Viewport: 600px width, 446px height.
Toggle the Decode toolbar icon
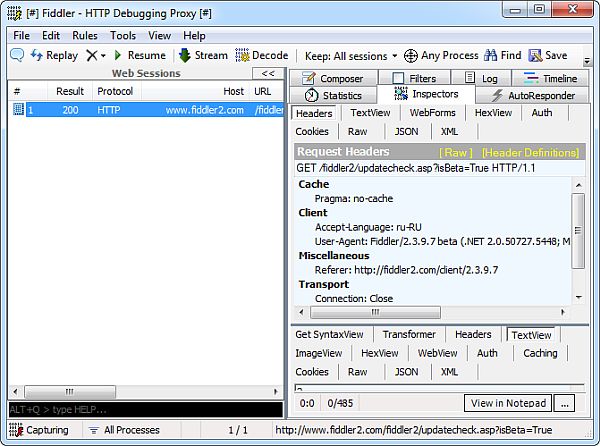click(242, 56)
